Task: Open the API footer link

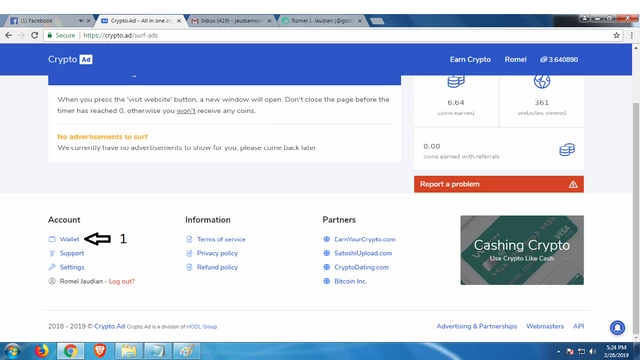Action: (578, 326)
